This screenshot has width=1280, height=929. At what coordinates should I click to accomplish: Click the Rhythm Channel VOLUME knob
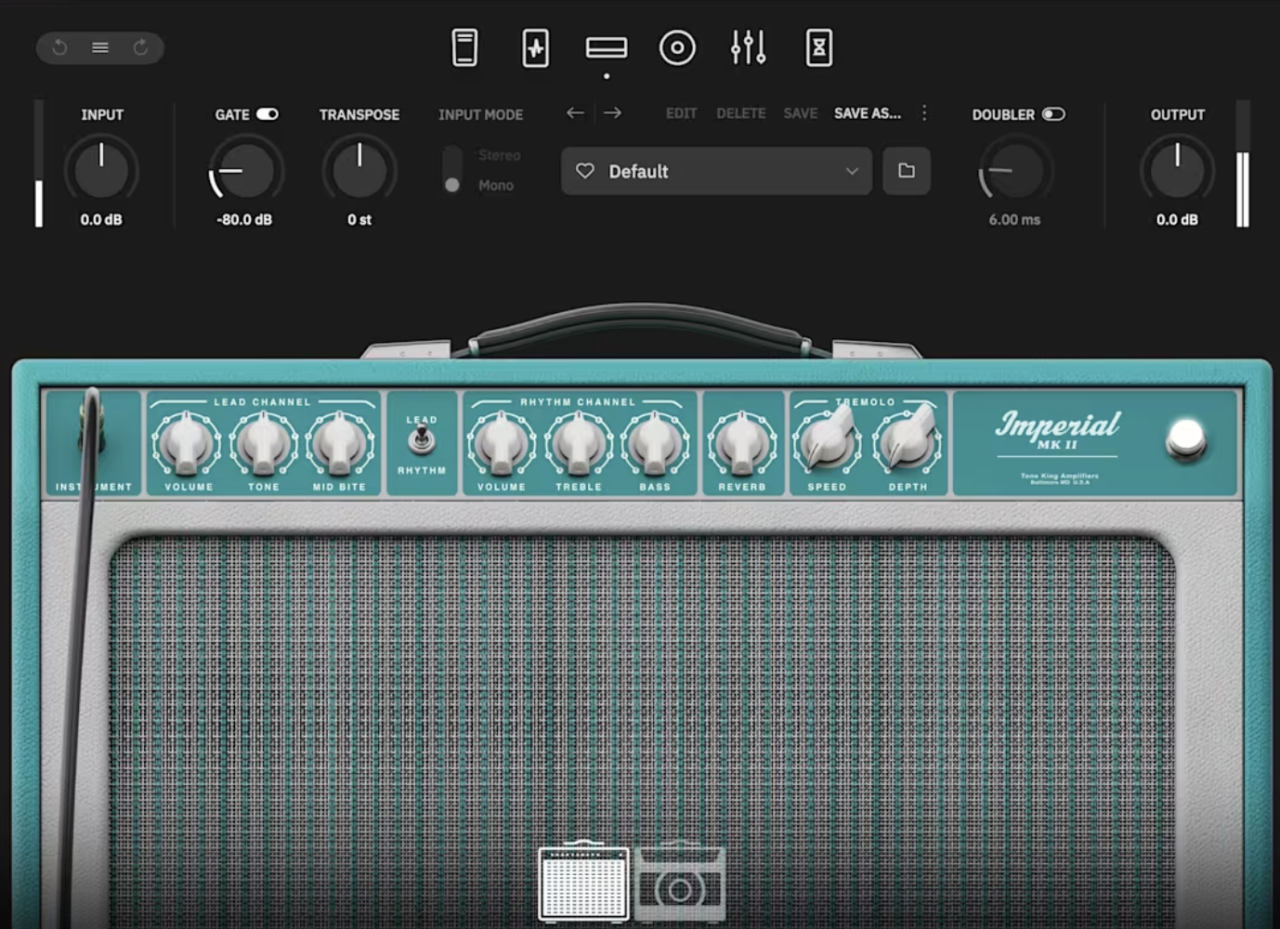coord(502,444)
